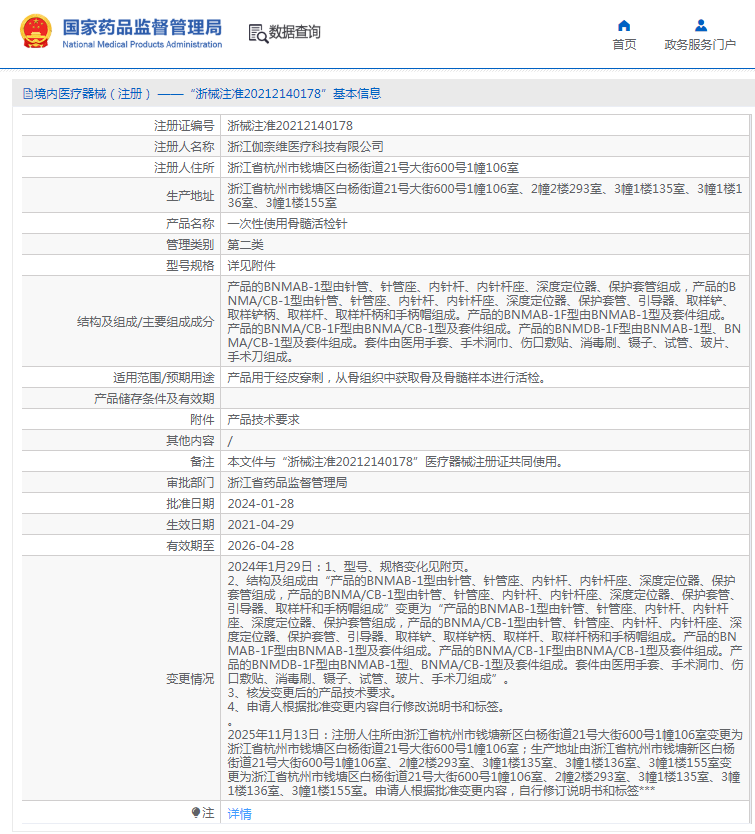Click the NMPA national emblem logo
755x834 pixels.
(33, 32)
